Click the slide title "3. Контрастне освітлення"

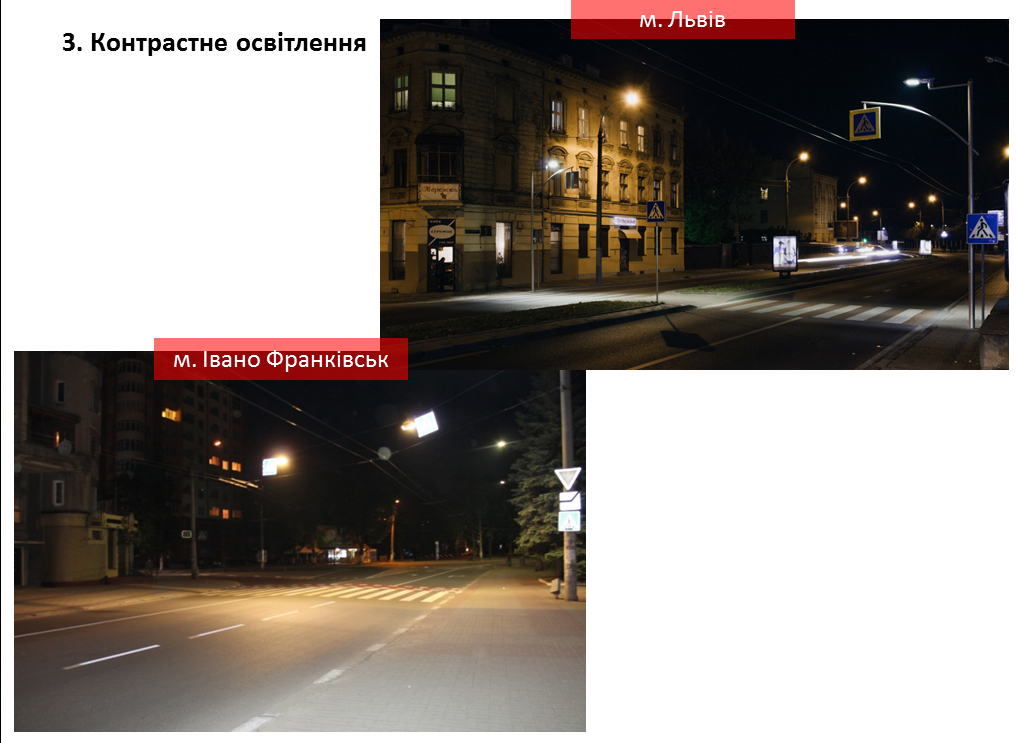[214, 44]
